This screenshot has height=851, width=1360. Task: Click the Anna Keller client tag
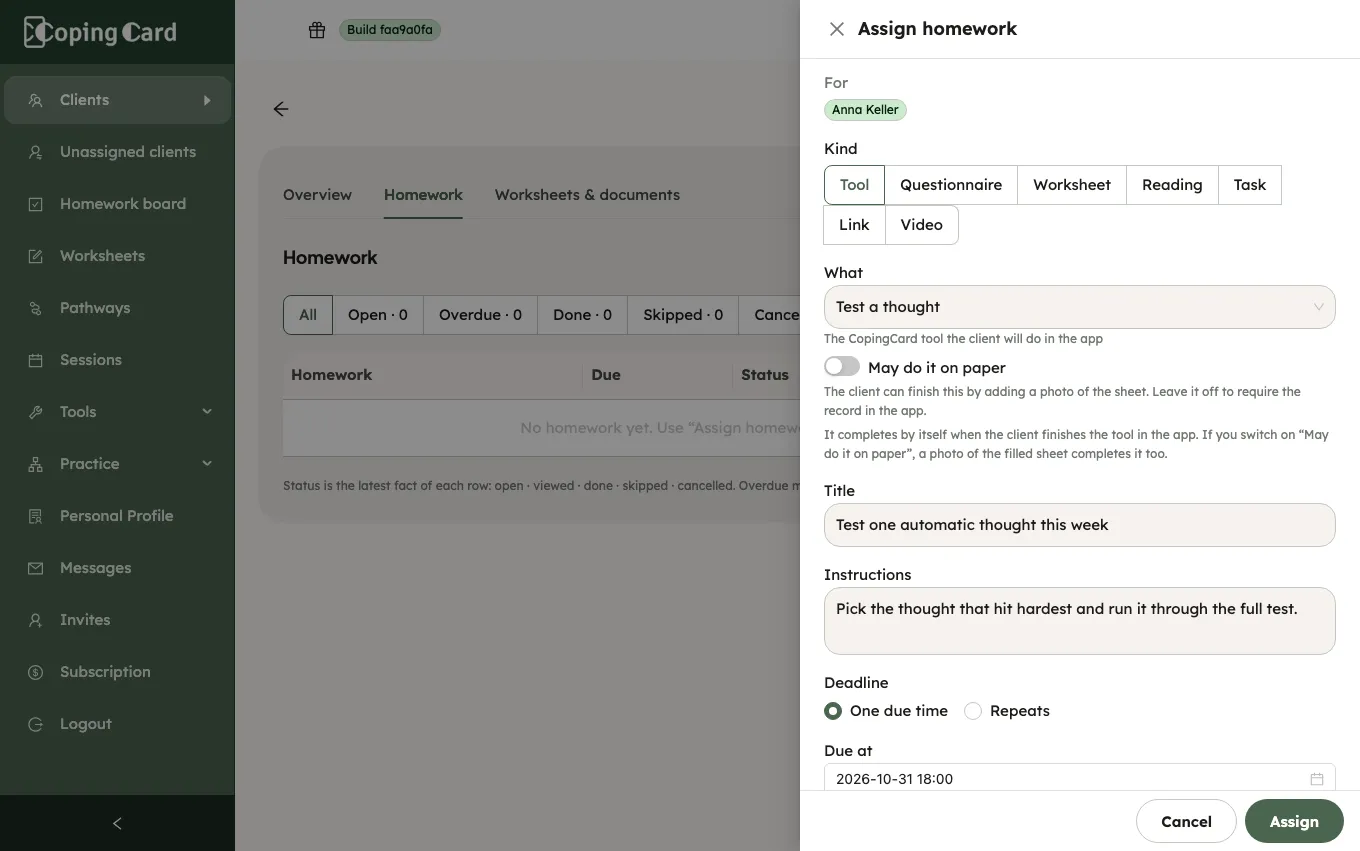[865, 110]
